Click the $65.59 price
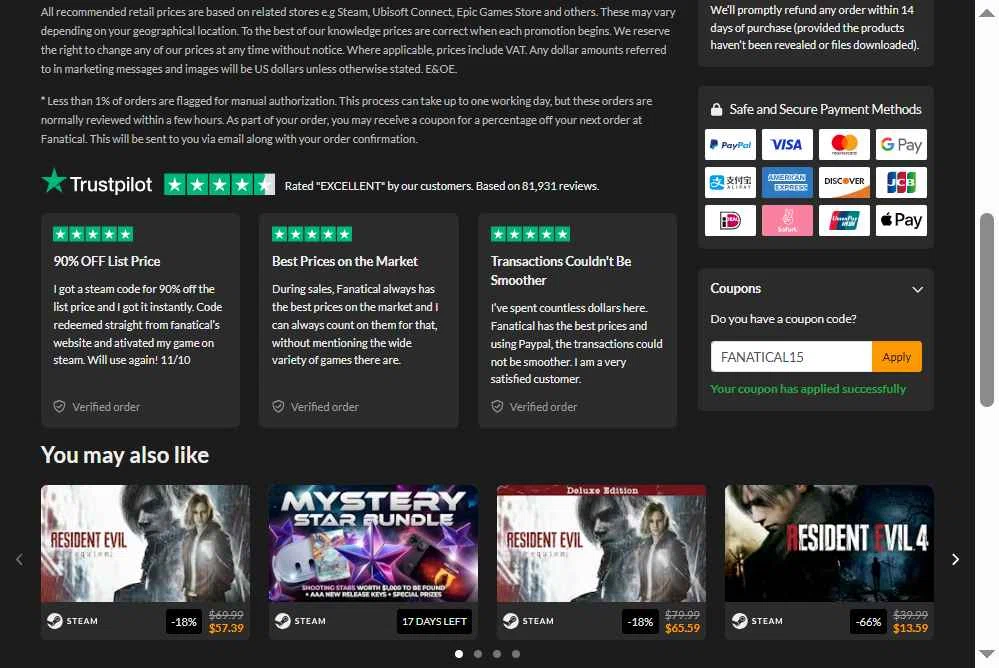This screenshot has width=999, height=668. click(x=682, y=628)
